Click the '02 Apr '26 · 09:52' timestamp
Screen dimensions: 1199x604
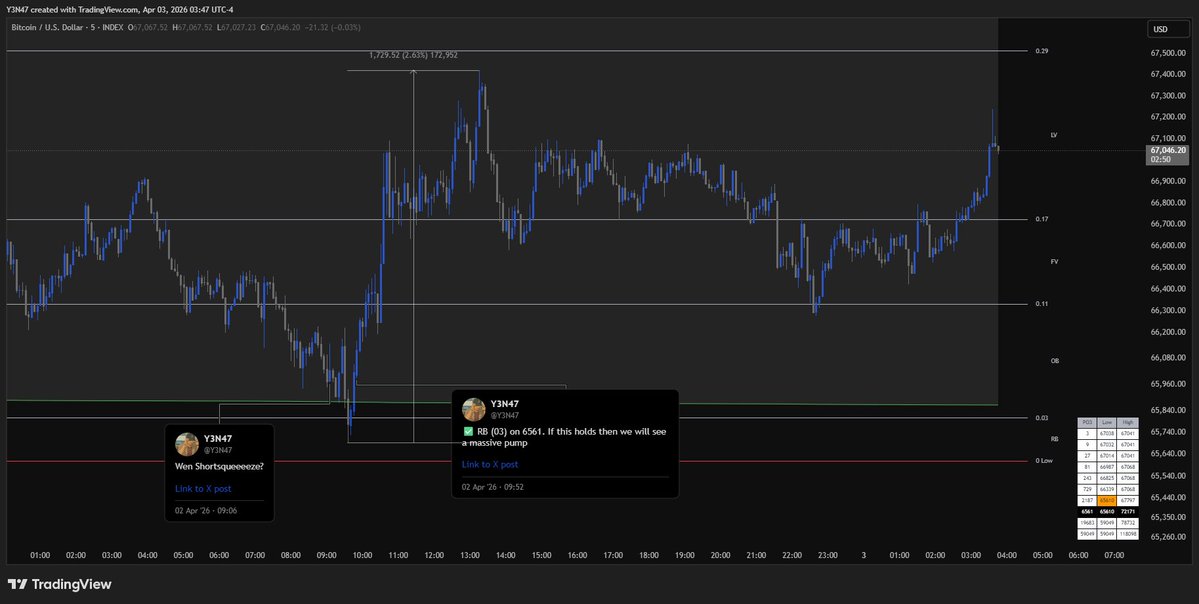(x=493, y=488)
